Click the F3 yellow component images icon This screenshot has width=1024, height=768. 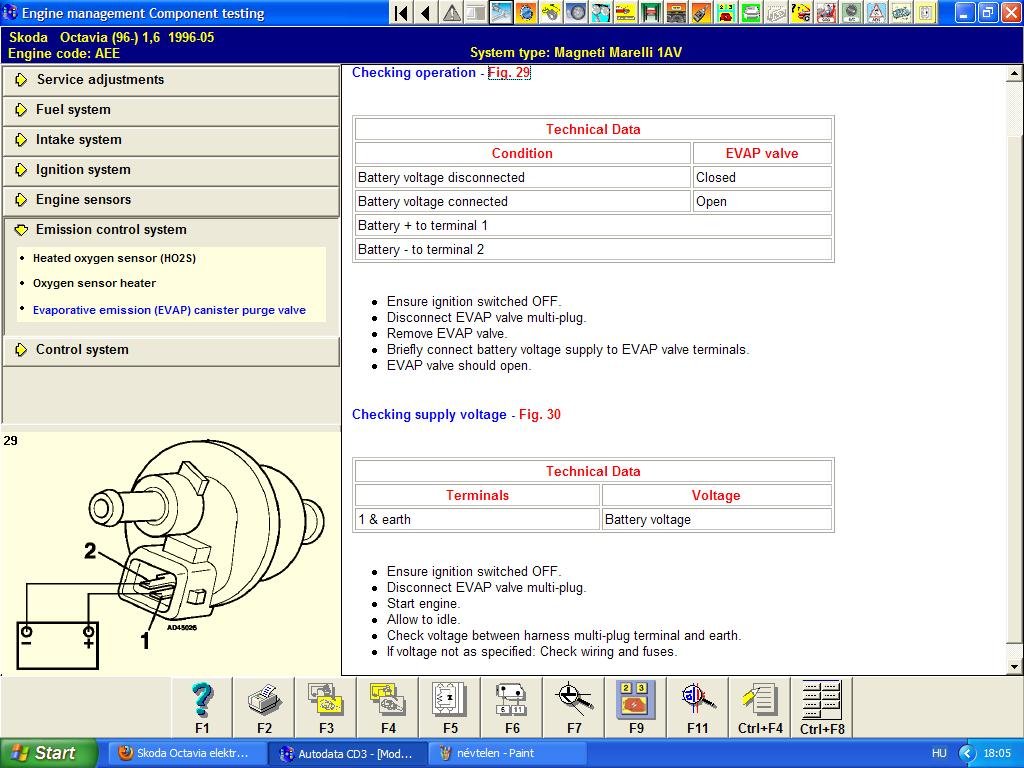[x=327, y=707]
